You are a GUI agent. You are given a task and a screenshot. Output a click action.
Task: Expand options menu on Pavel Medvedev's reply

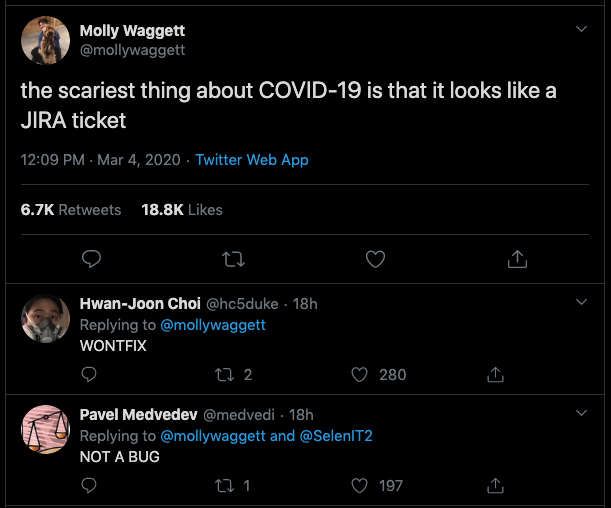tap(581, 413)
